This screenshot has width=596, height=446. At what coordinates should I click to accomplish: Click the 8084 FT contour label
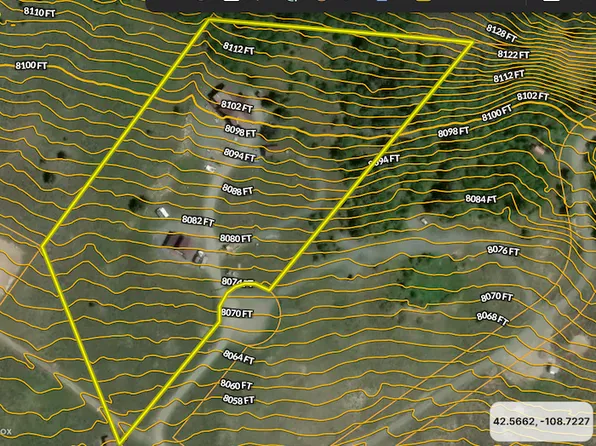pyautogui.click(x=481, y=199)
